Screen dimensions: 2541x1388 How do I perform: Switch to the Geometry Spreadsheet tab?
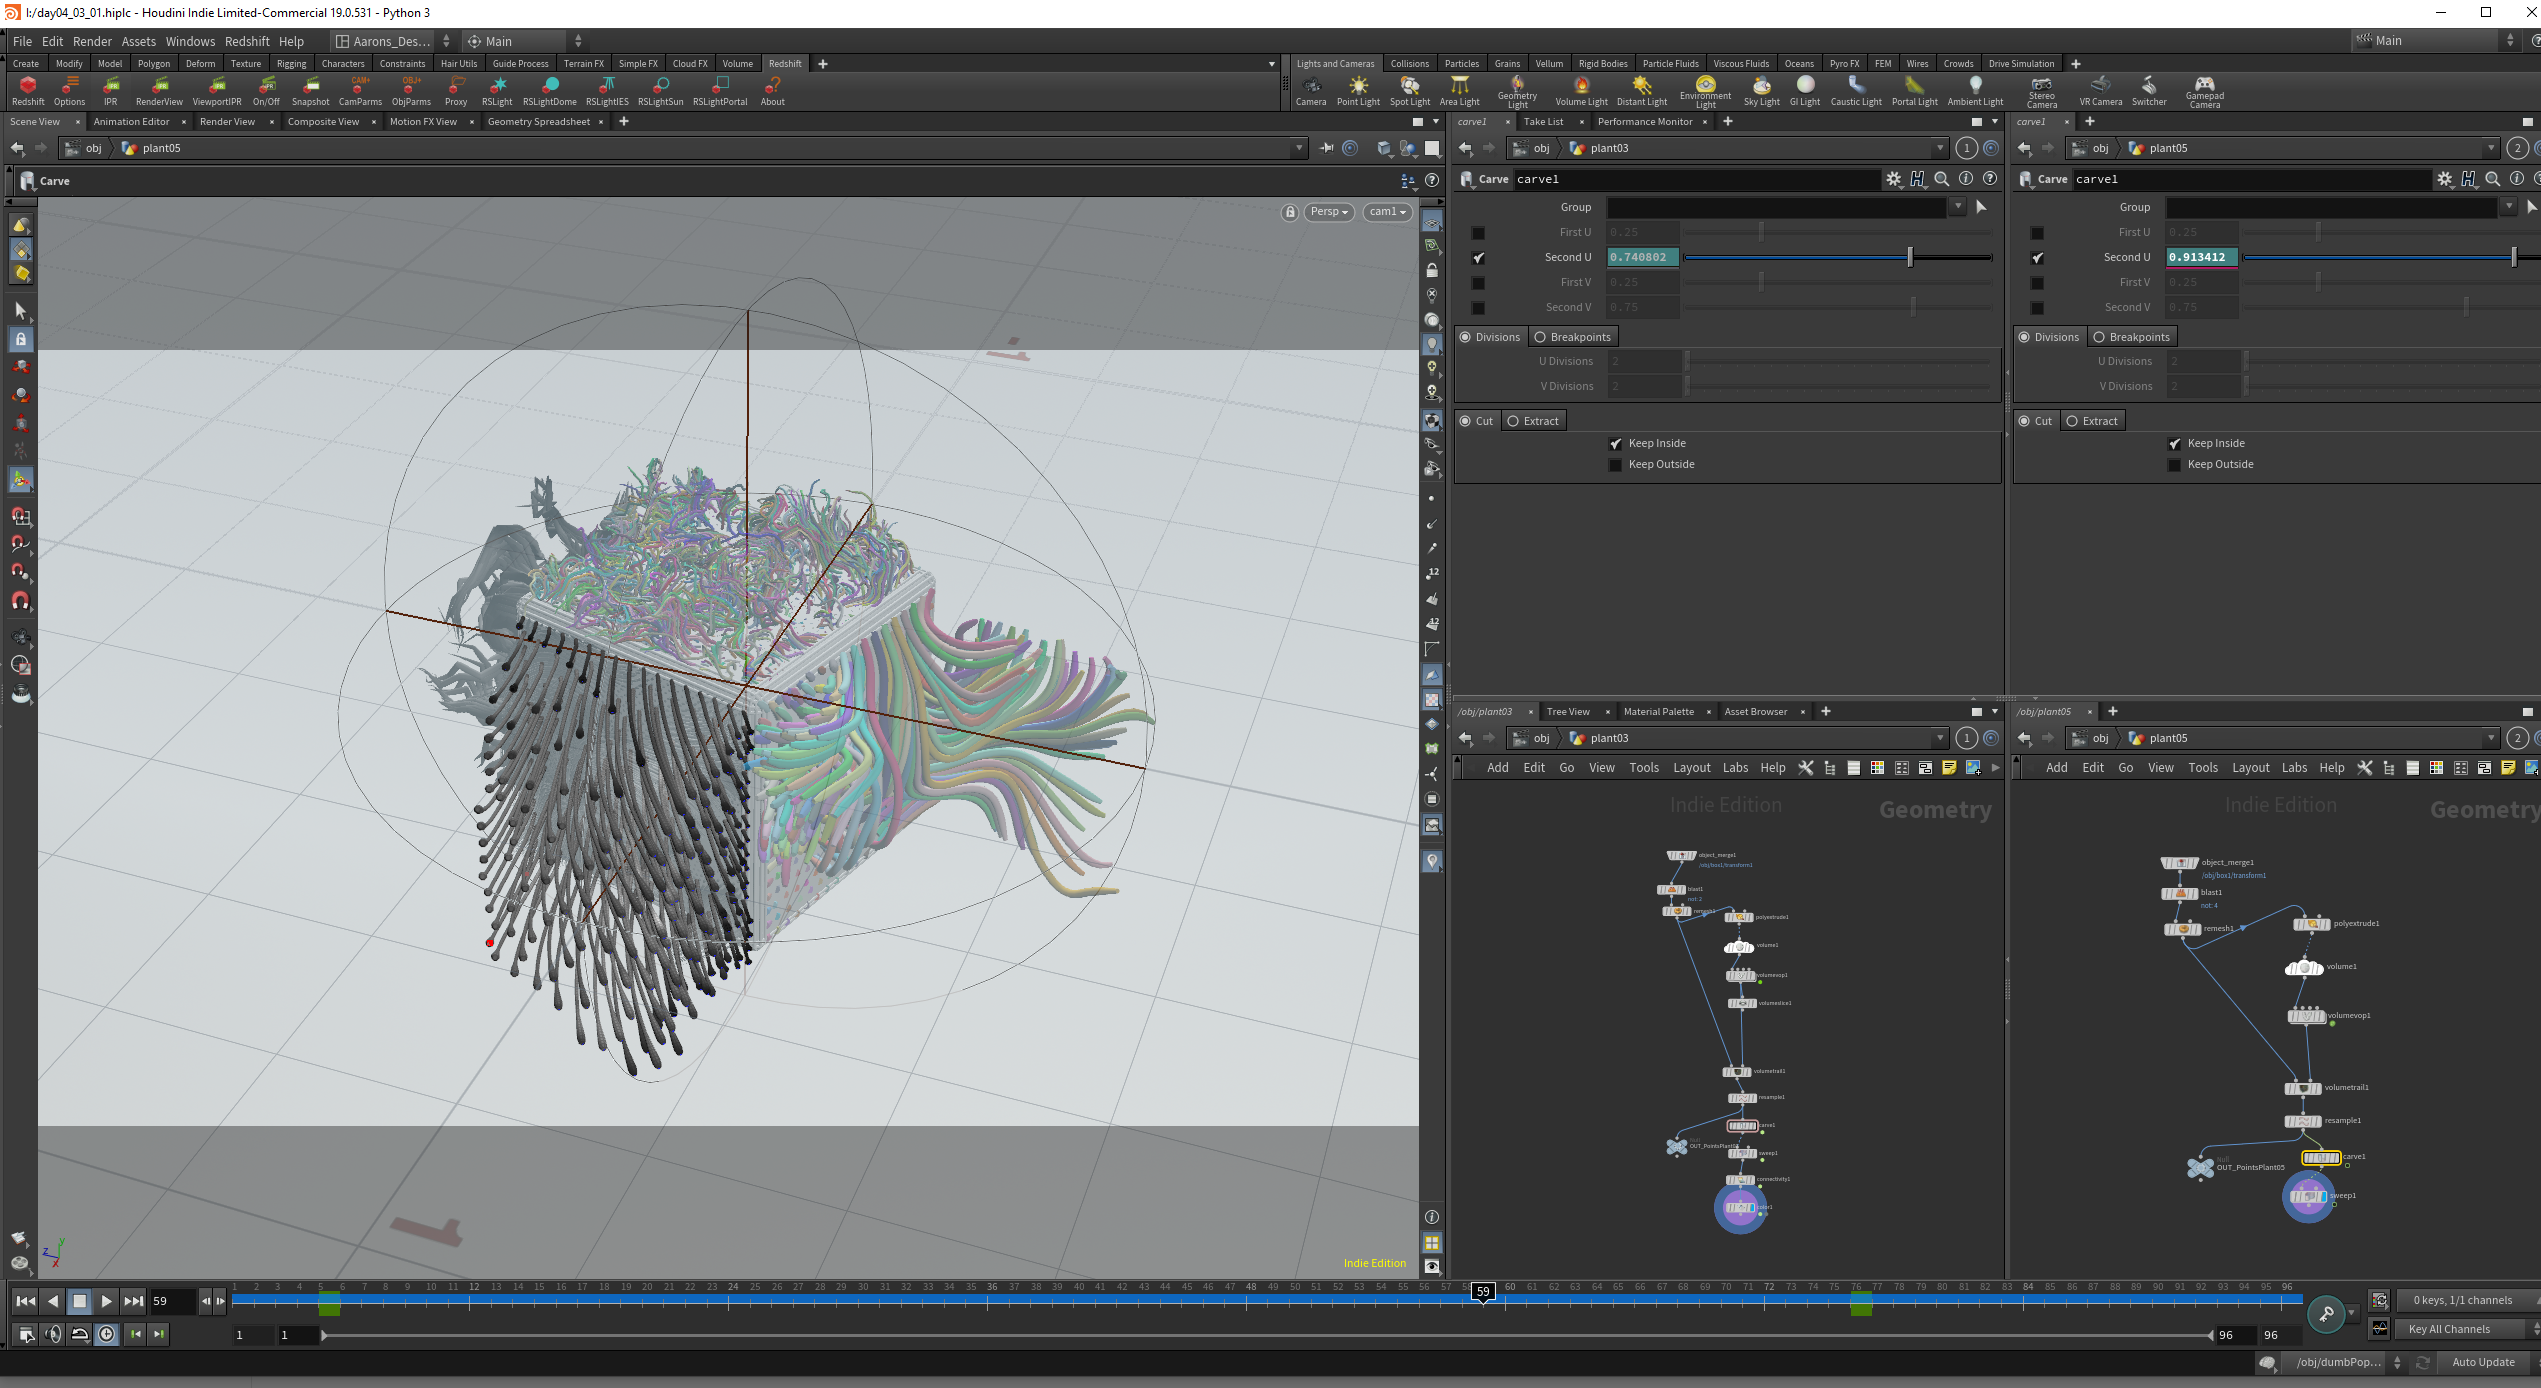(x=539, y=122)
